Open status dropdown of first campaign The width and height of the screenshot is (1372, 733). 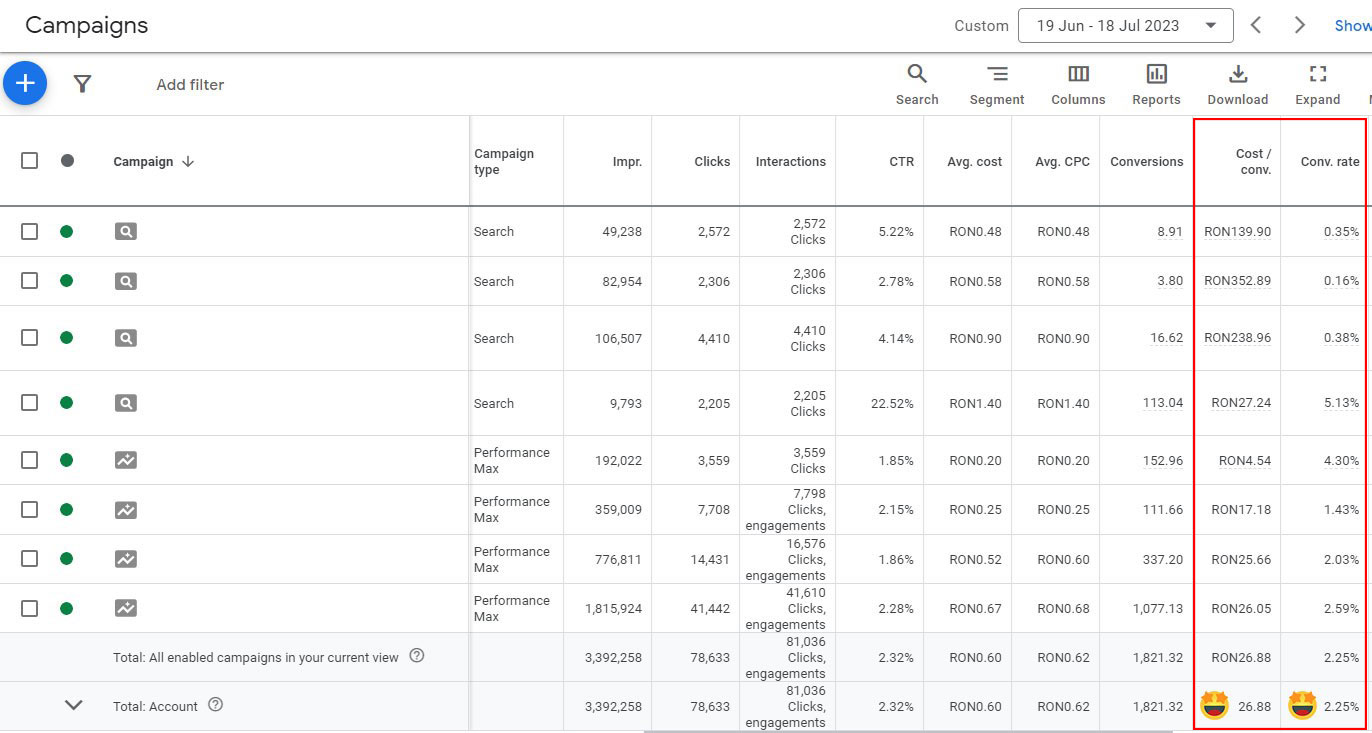(x=67, y=232)
